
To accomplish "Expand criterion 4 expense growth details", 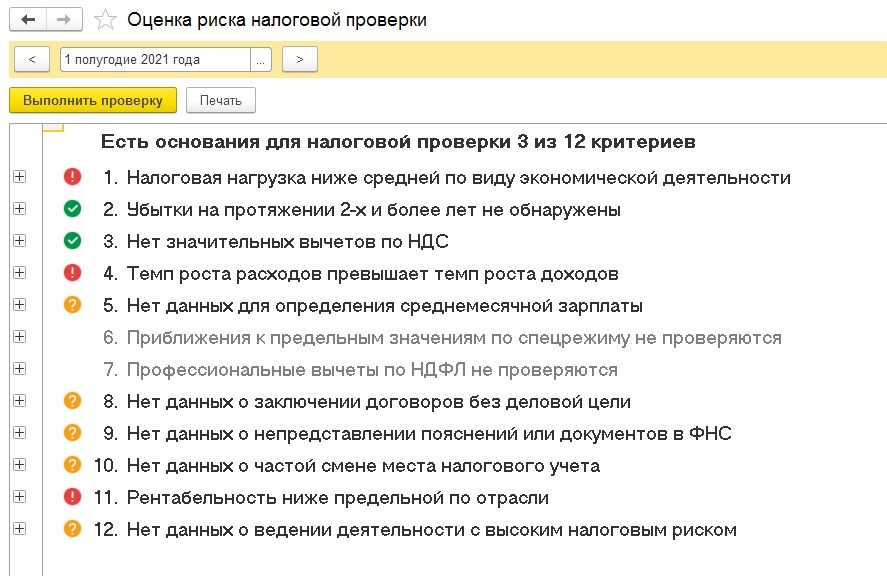I will pos(20,273).
